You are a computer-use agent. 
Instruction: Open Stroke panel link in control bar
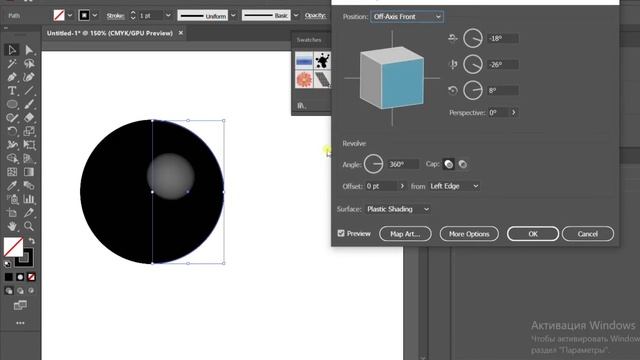(115, 16)
